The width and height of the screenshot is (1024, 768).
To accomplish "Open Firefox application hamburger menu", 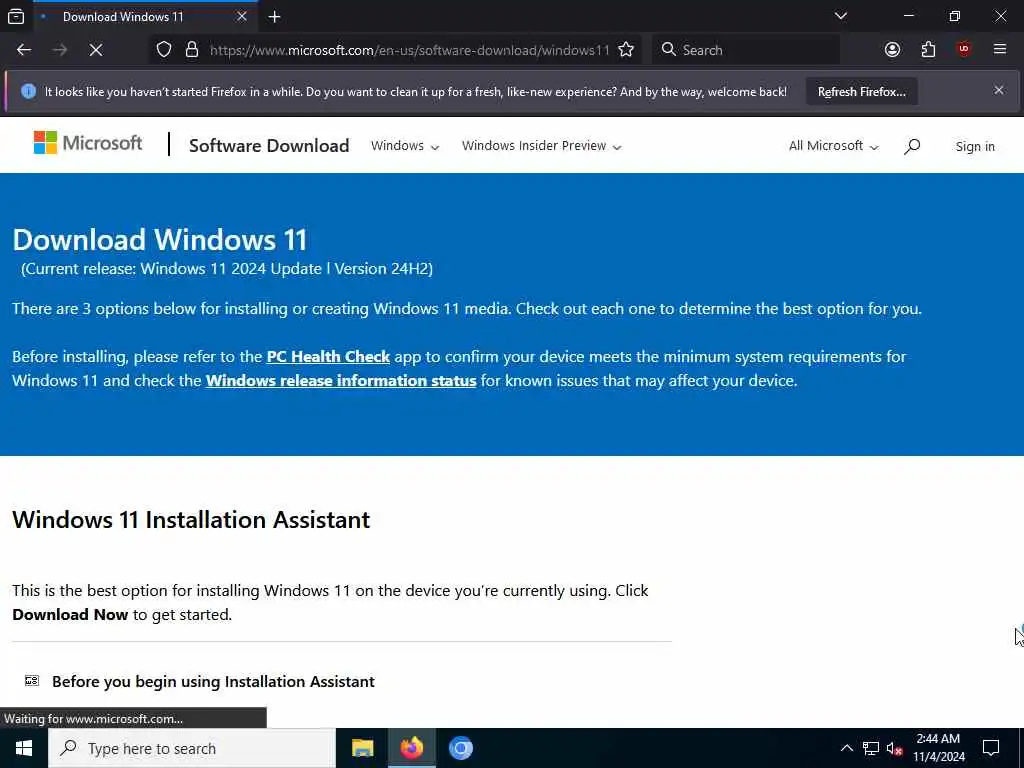I will 999,49.
